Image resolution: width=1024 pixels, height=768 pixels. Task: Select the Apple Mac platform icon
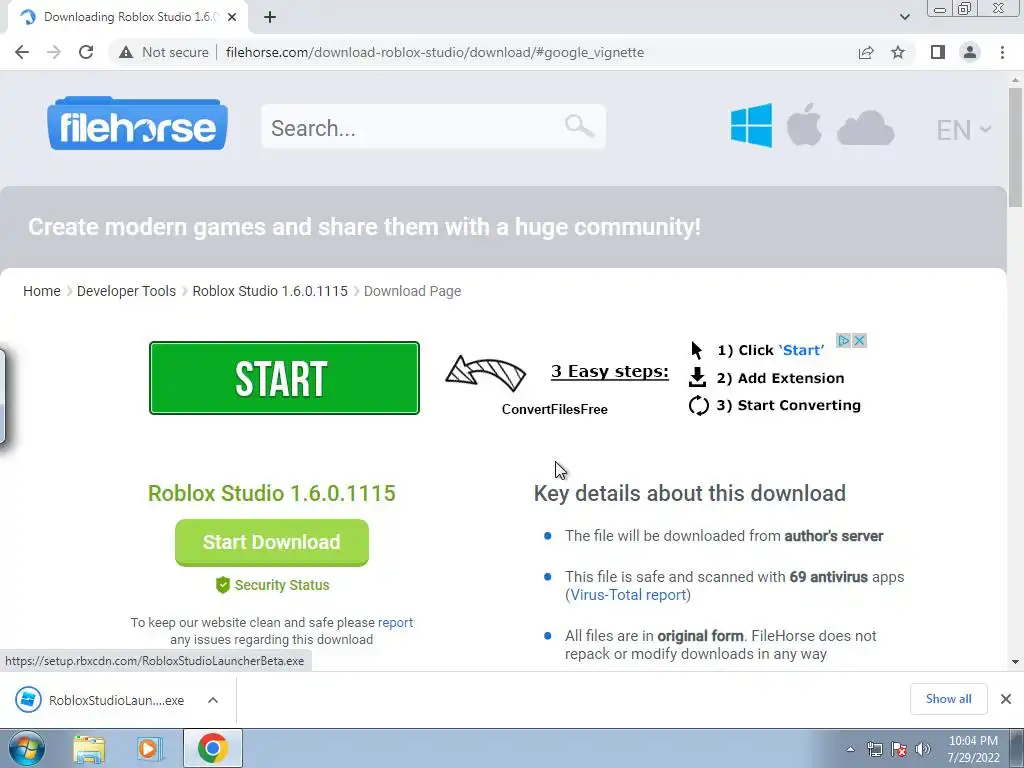804,124
